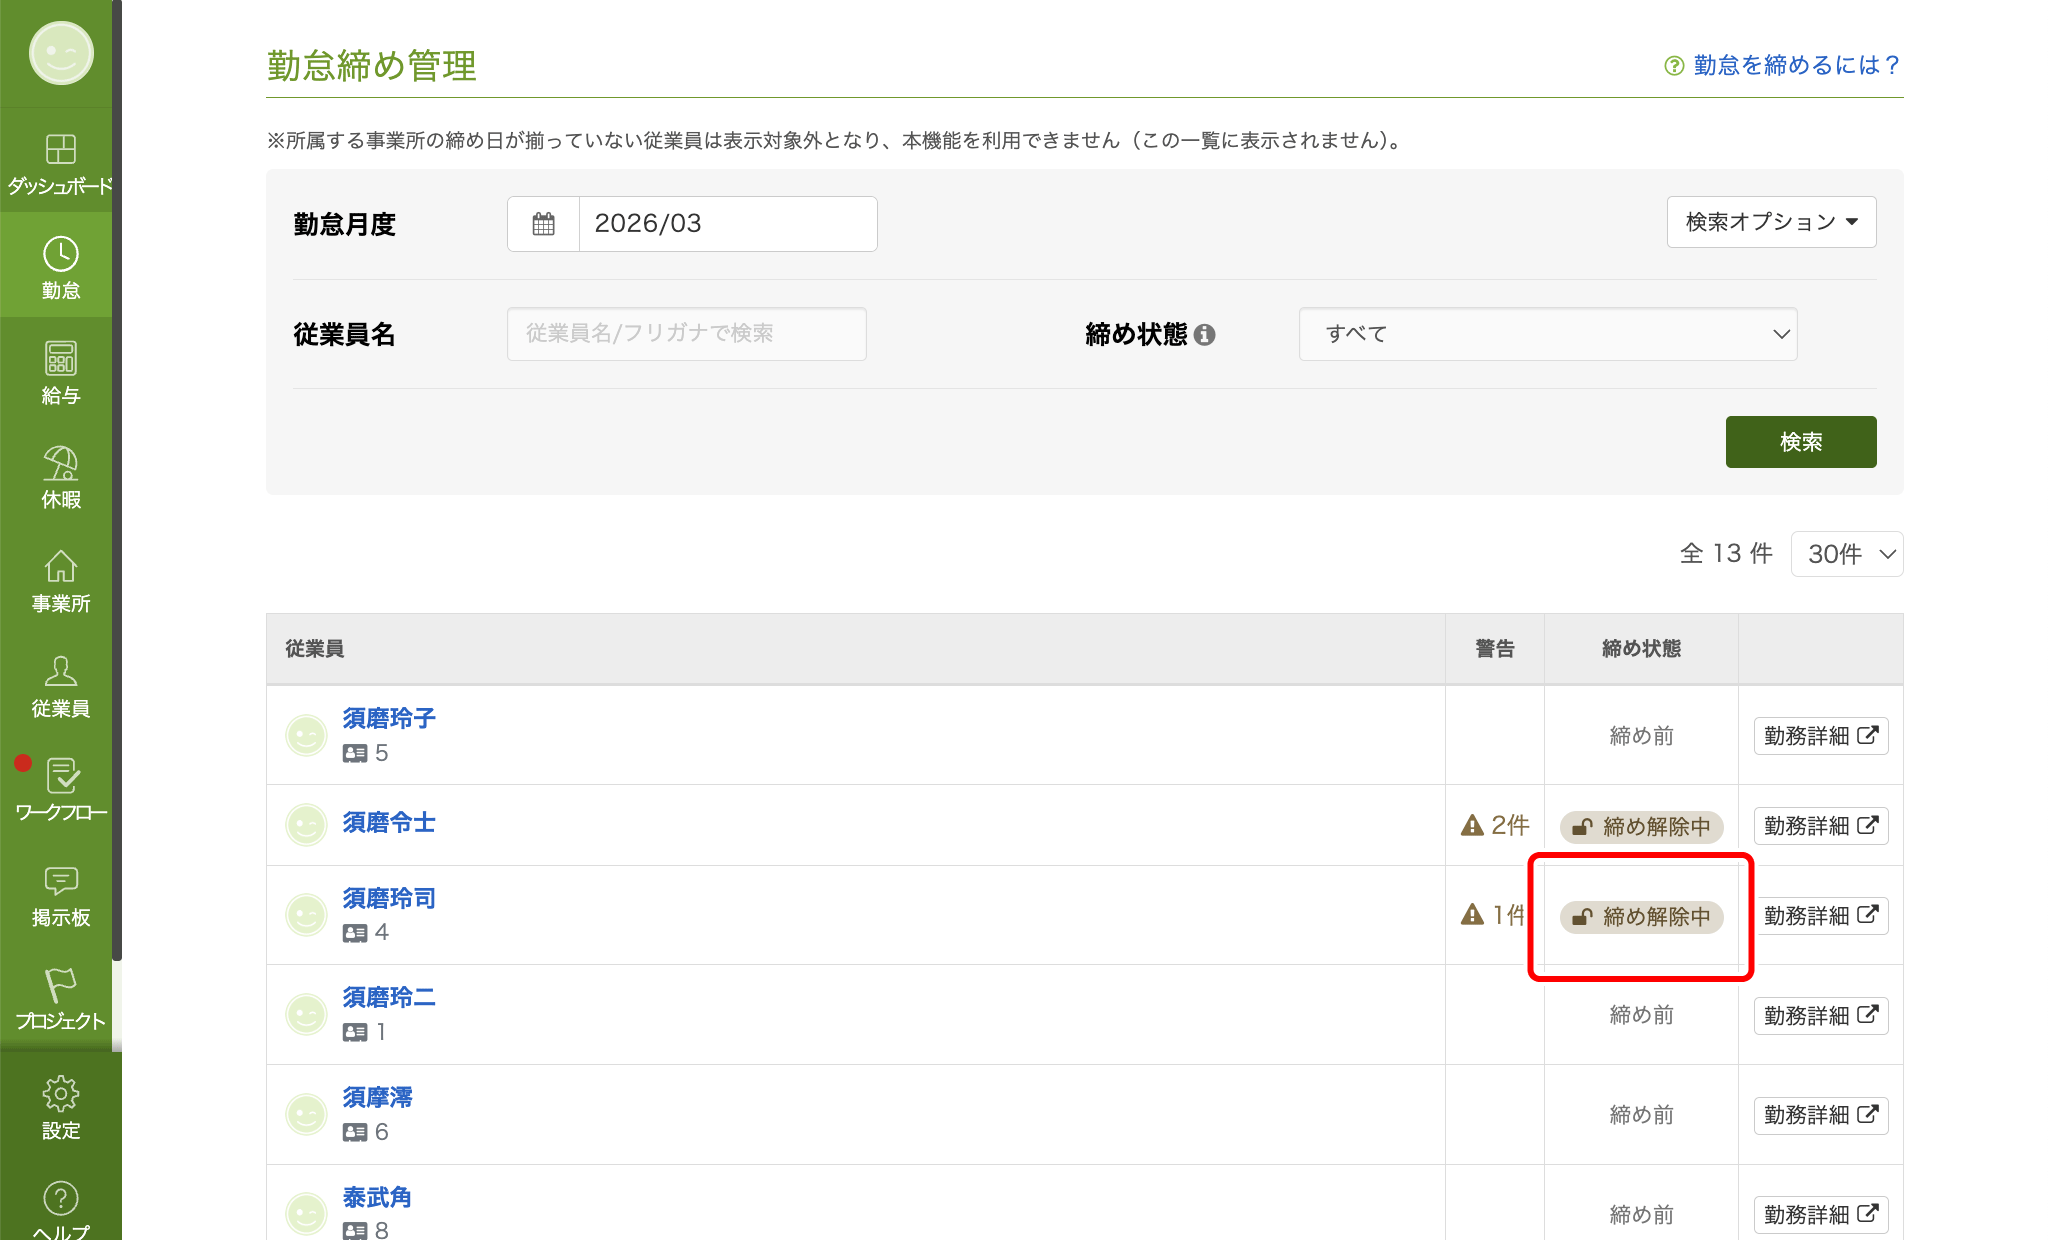Change the 30件 page size dropdown
2048x1240 pixels.
[x=1847, y=554]
